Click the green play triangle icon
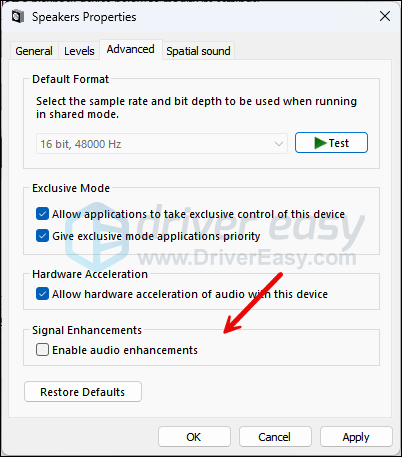Screen dimensions: 402x457 [320, 143]
